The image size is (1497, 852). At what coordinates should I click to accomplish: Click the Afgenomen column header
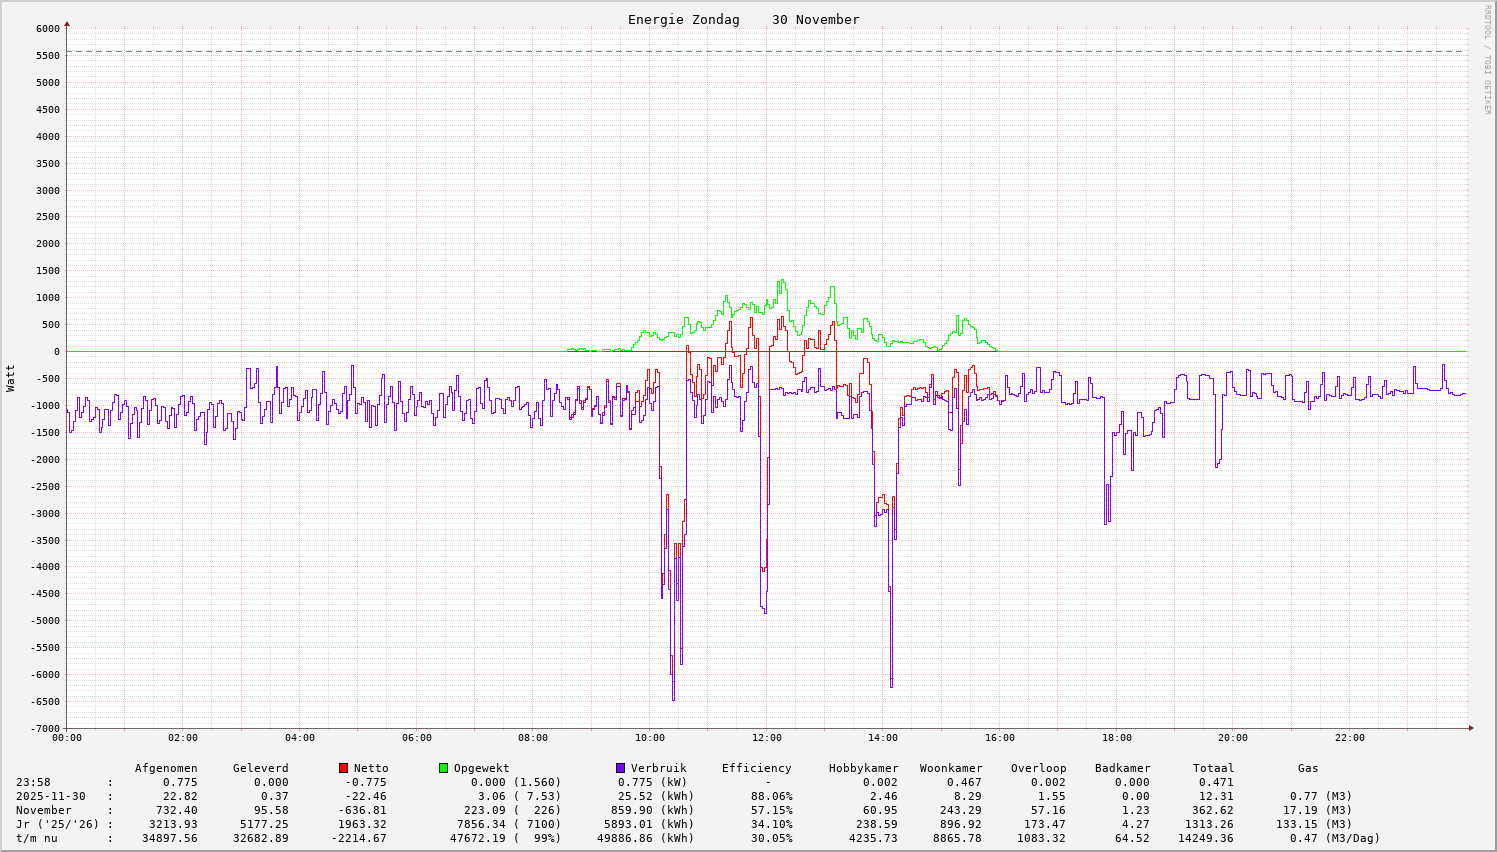point(166,768)
